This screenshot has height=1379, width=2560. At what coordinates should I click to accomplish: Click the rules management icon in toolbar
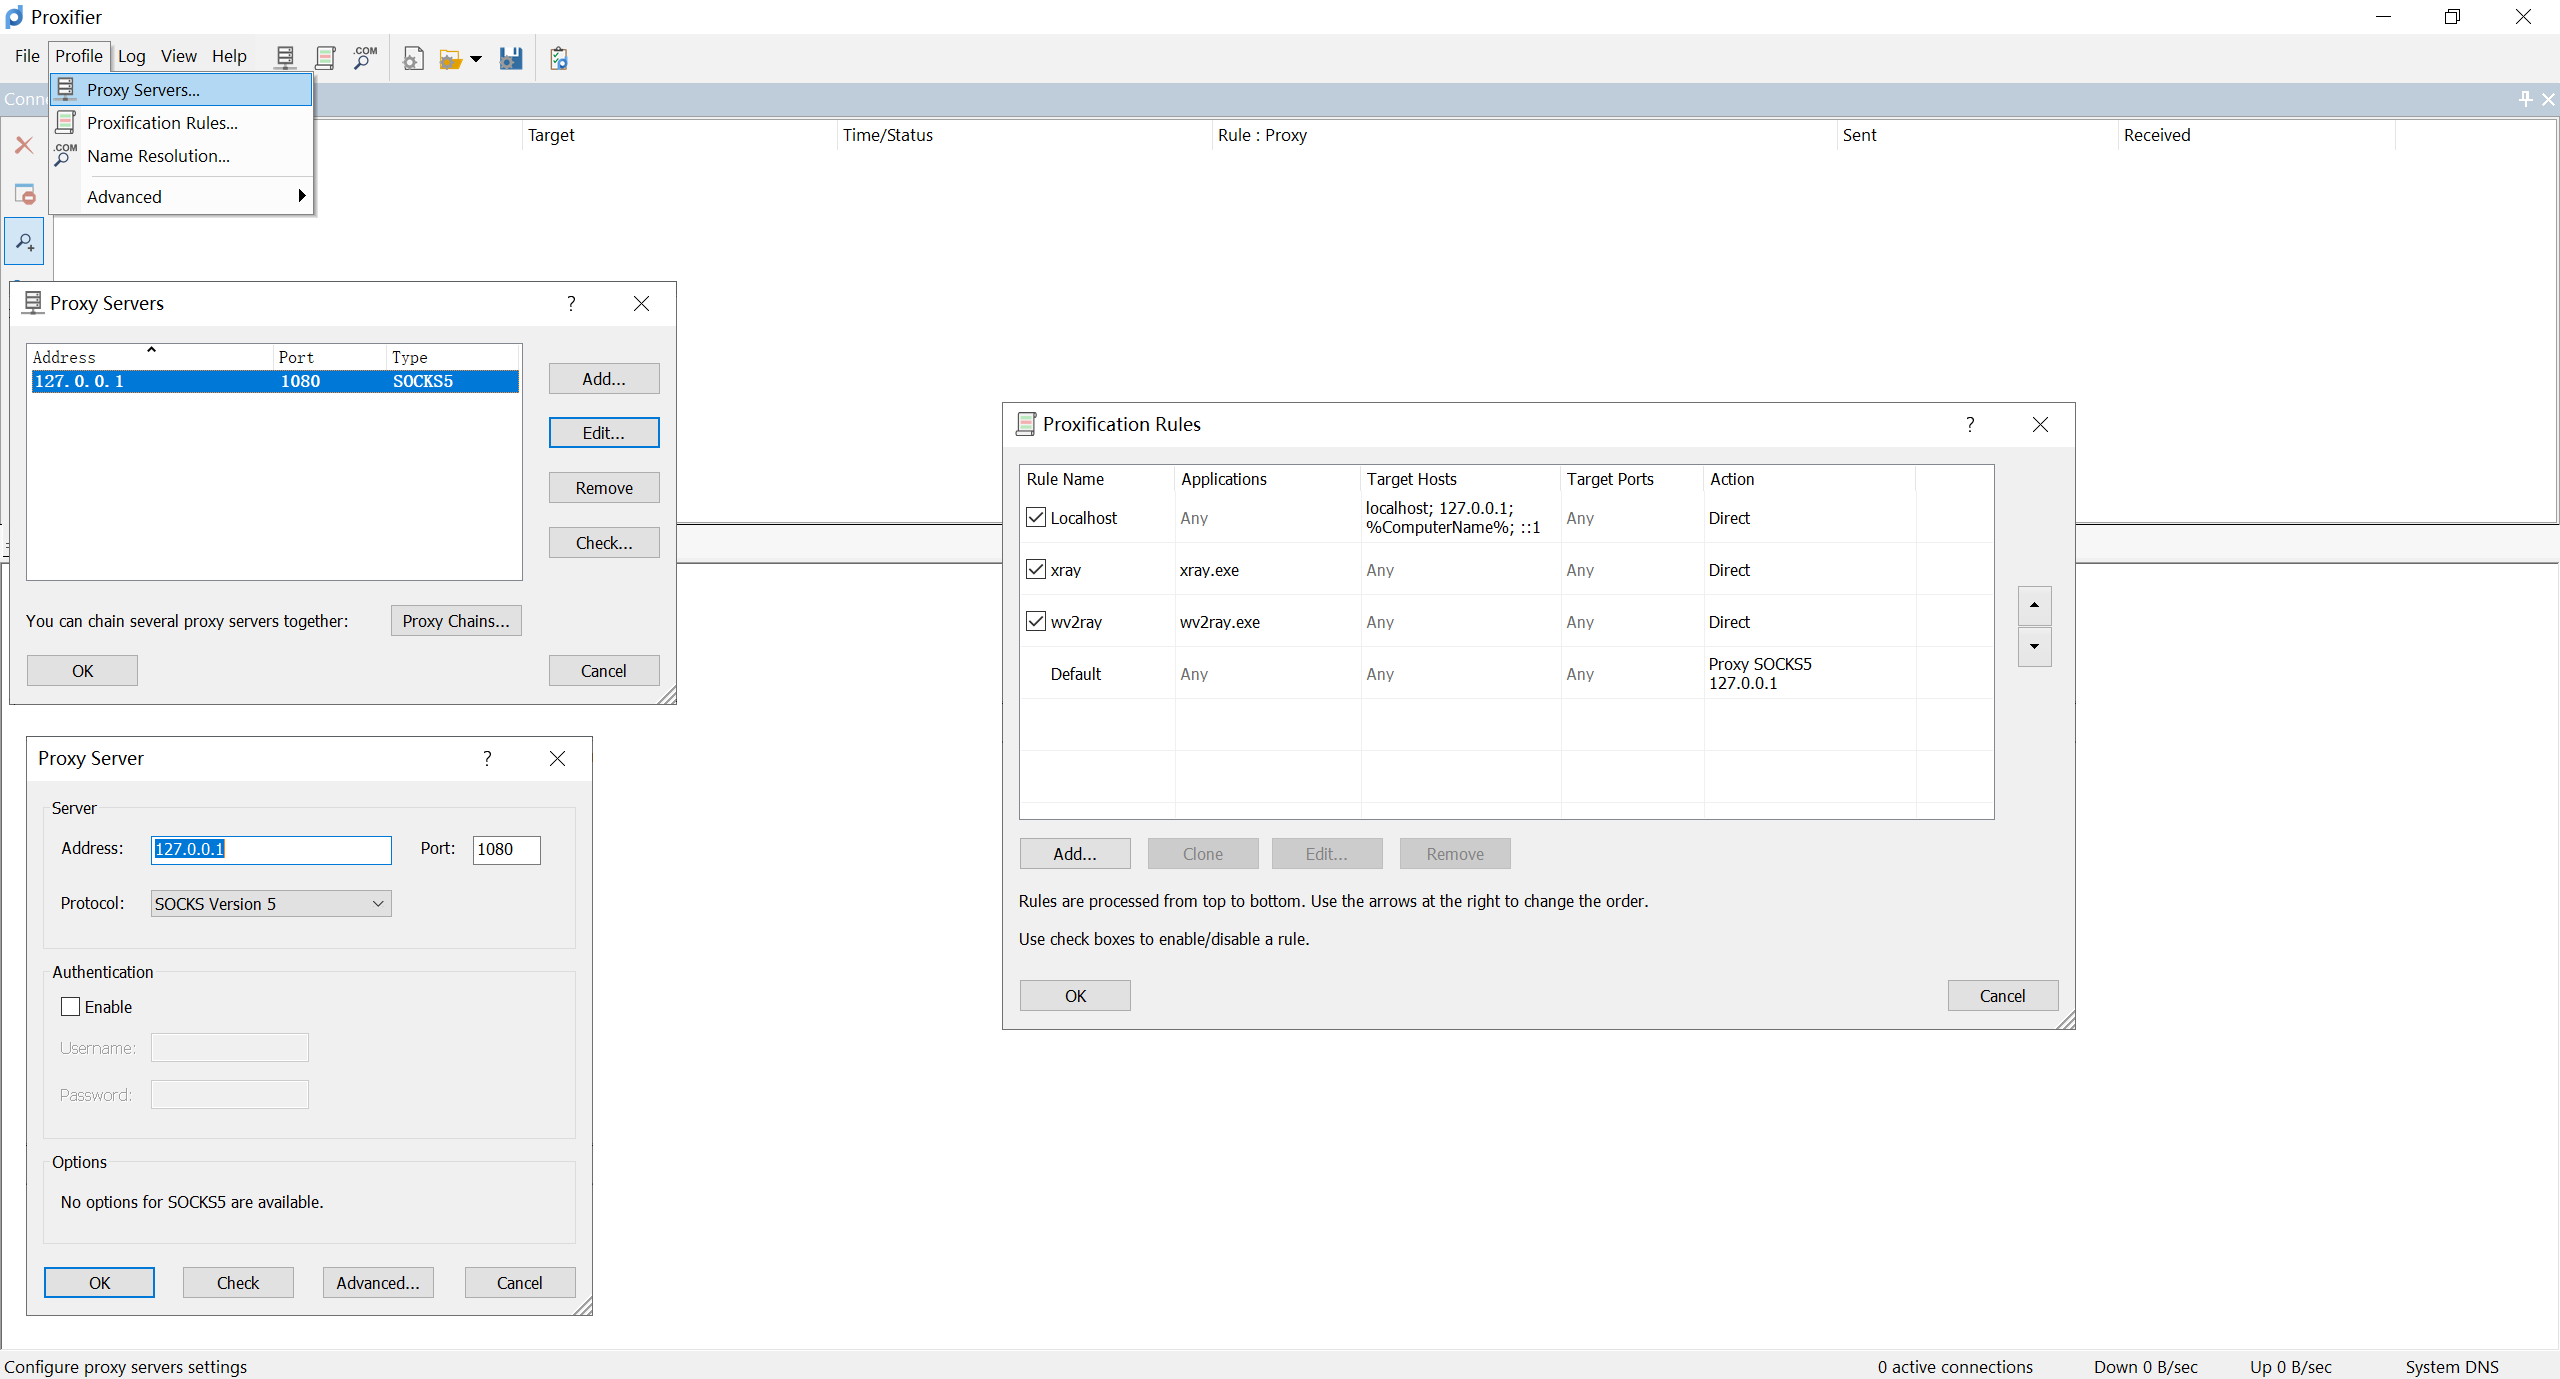(x=323, y=56)
